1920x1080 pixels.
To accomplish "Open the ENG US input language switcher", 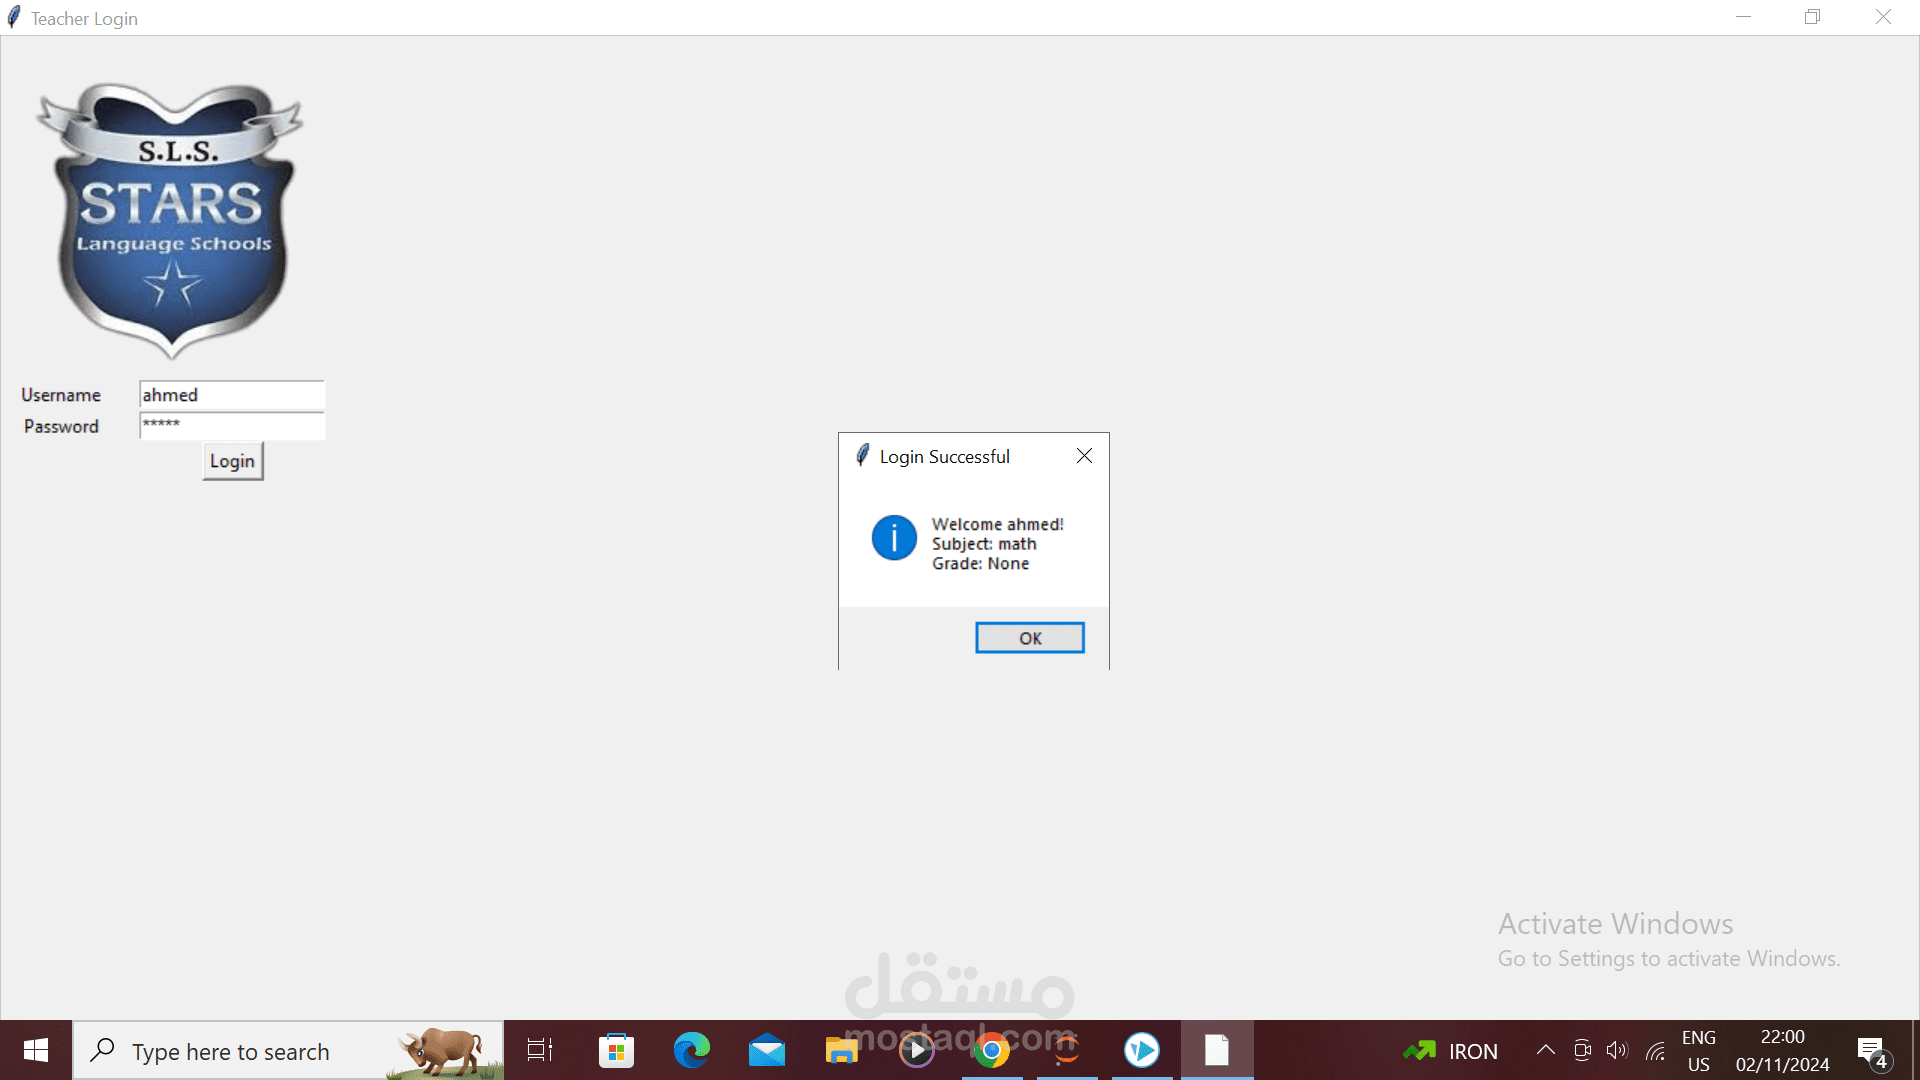I will pyautogui.click(x=1698, y=1051).
